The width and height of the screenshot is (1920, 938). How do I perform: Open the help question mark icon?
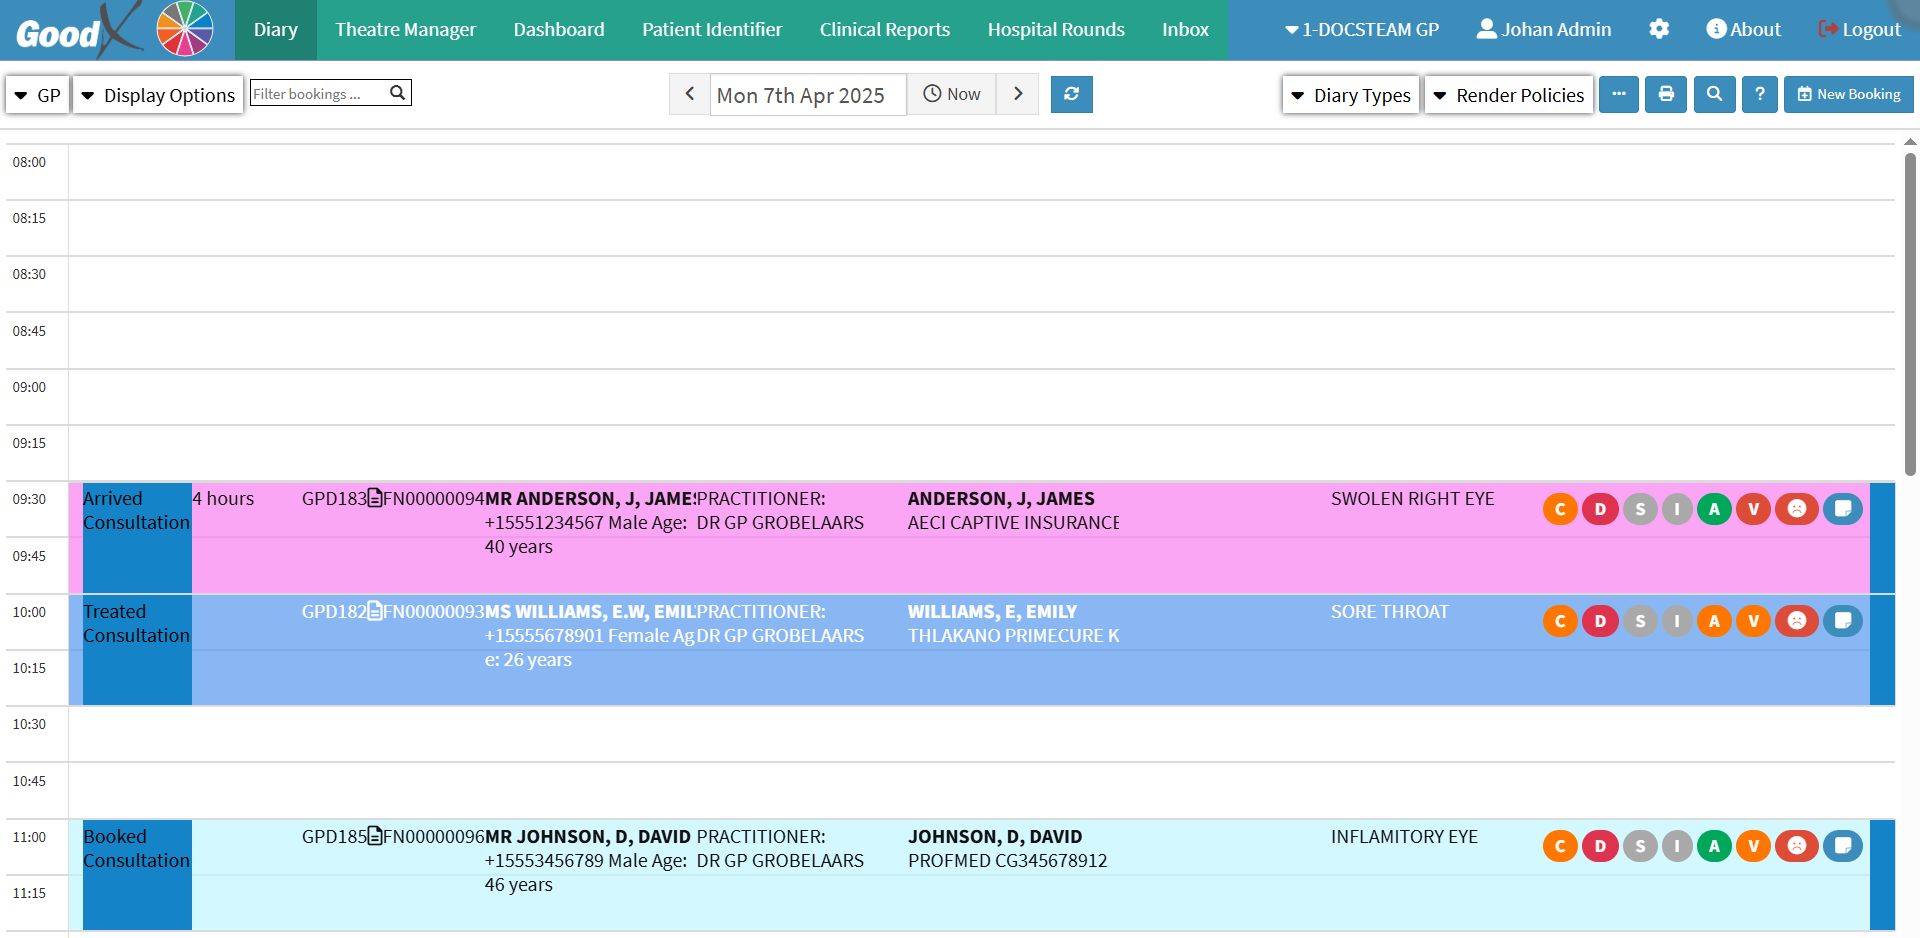pyautogui.click(x=1760, y=94)
